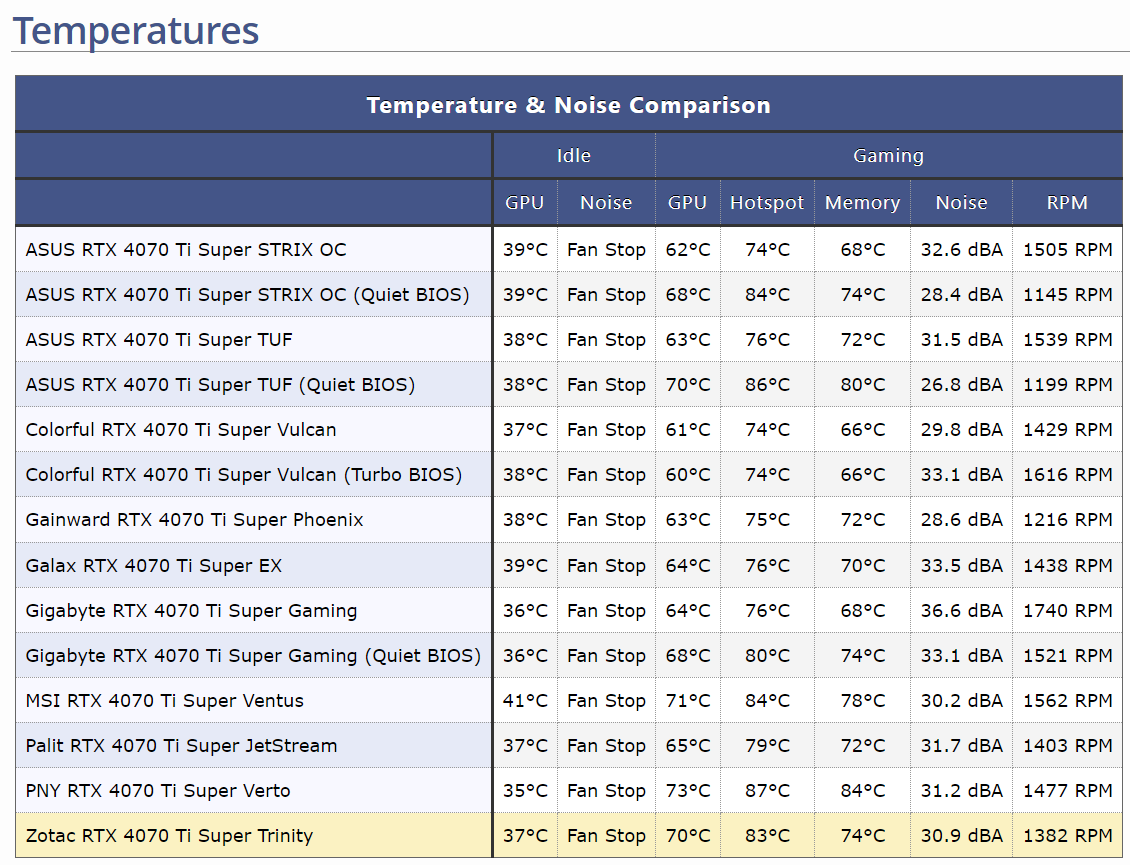Click the Temperature & Noise Comparison title
The width and height of the screenshot is (1130, 865).
[x=569, y=105]
